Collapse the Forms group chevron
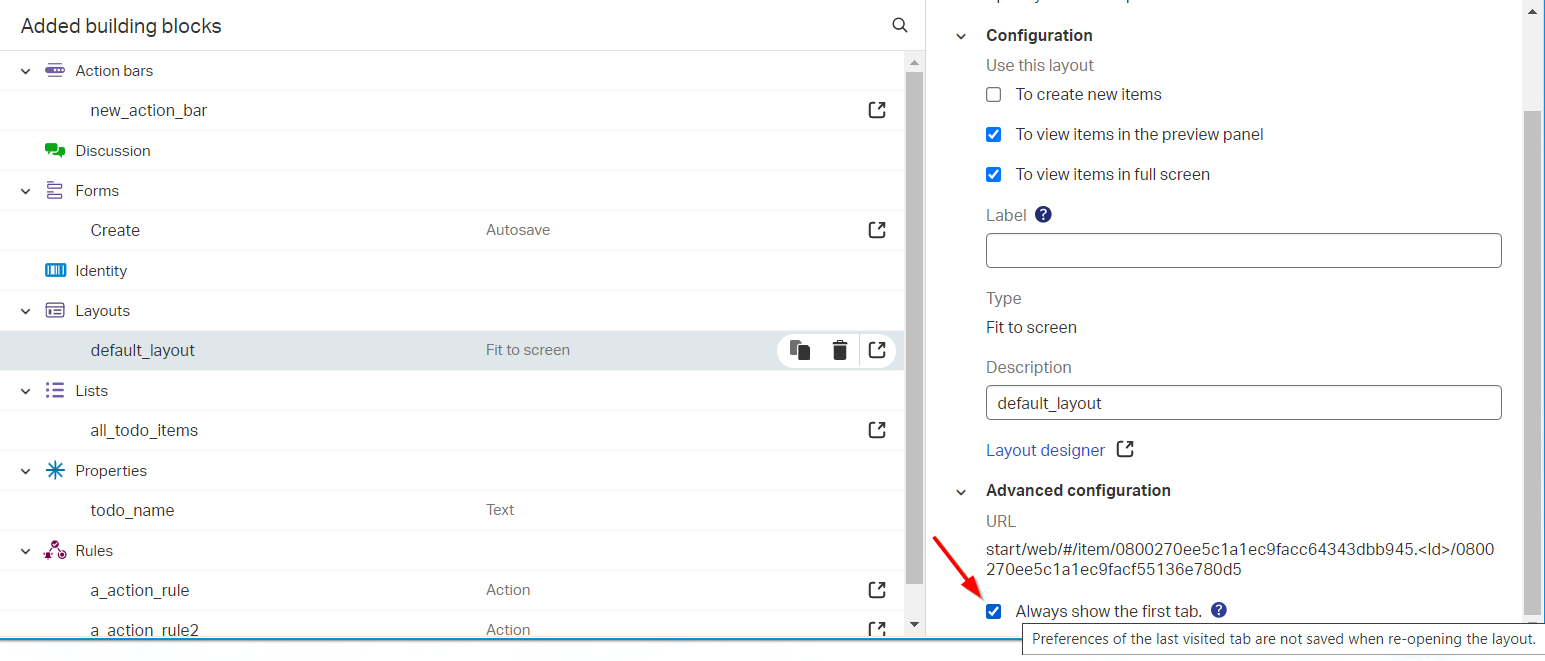Screen dimensions: 1545x661 [x=26, y=191]
